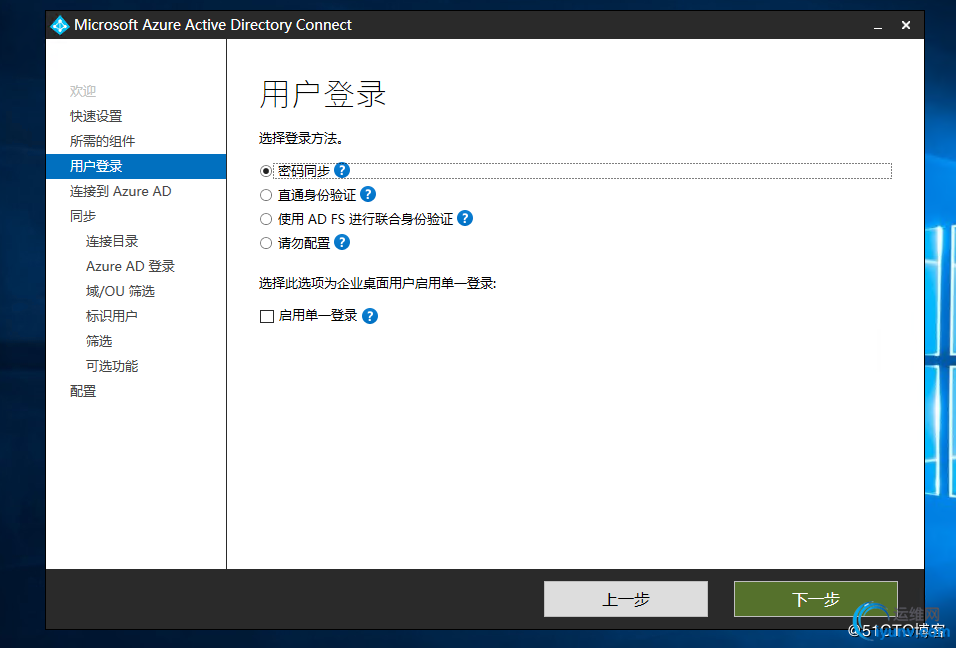The height and width of the screenshot is (648, 956).
Task: Open 域/OU 筛选 sub-step
Action: coord(120,291)
